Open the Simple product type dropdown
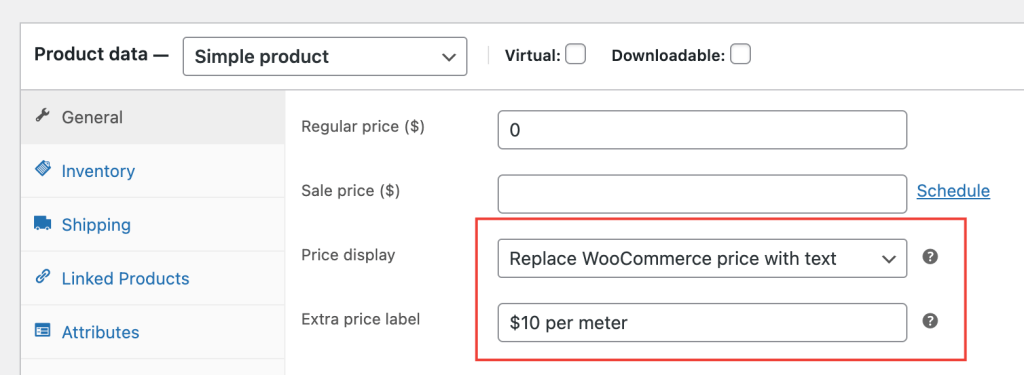 (325, 56)
